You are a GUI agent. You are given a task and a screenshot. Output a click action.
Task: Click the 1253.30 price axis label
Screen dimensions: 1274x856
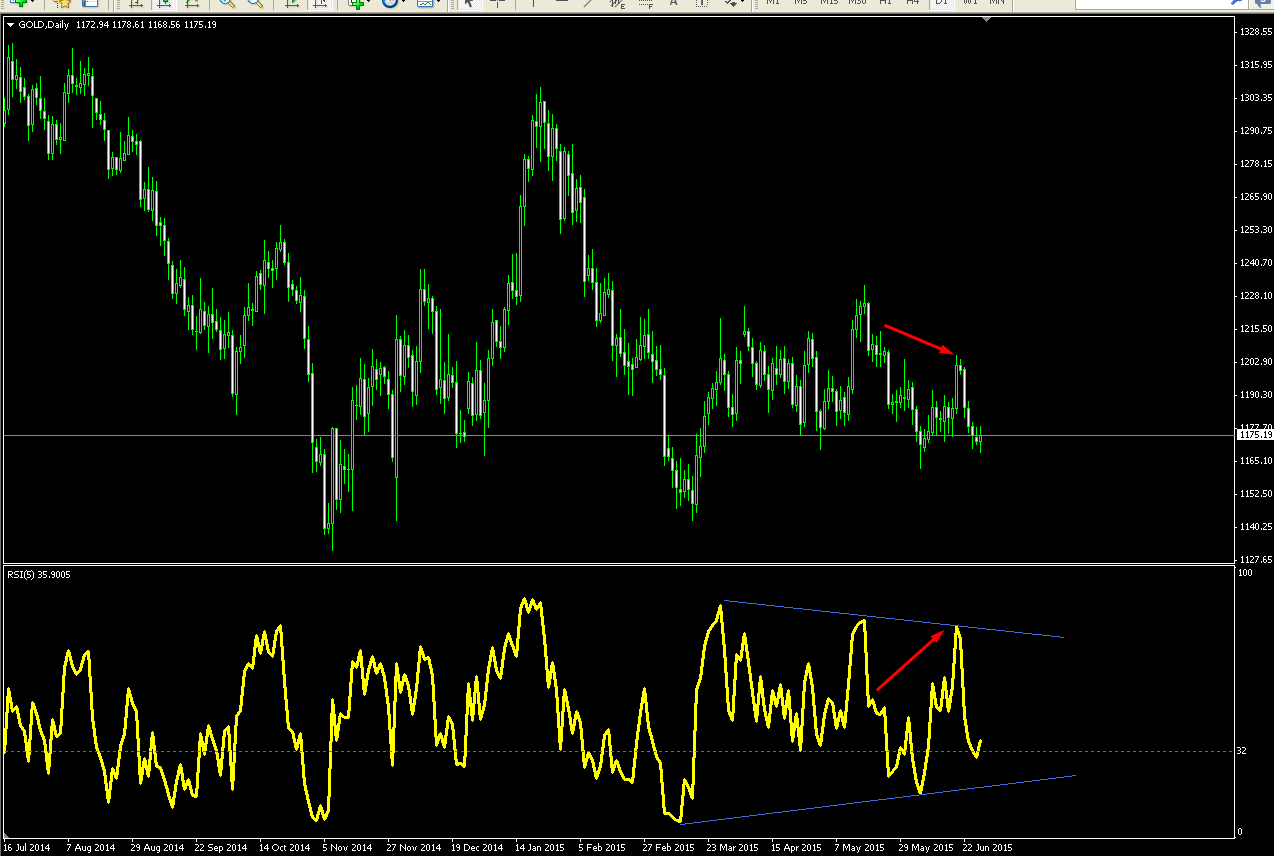click(1255, 230)
